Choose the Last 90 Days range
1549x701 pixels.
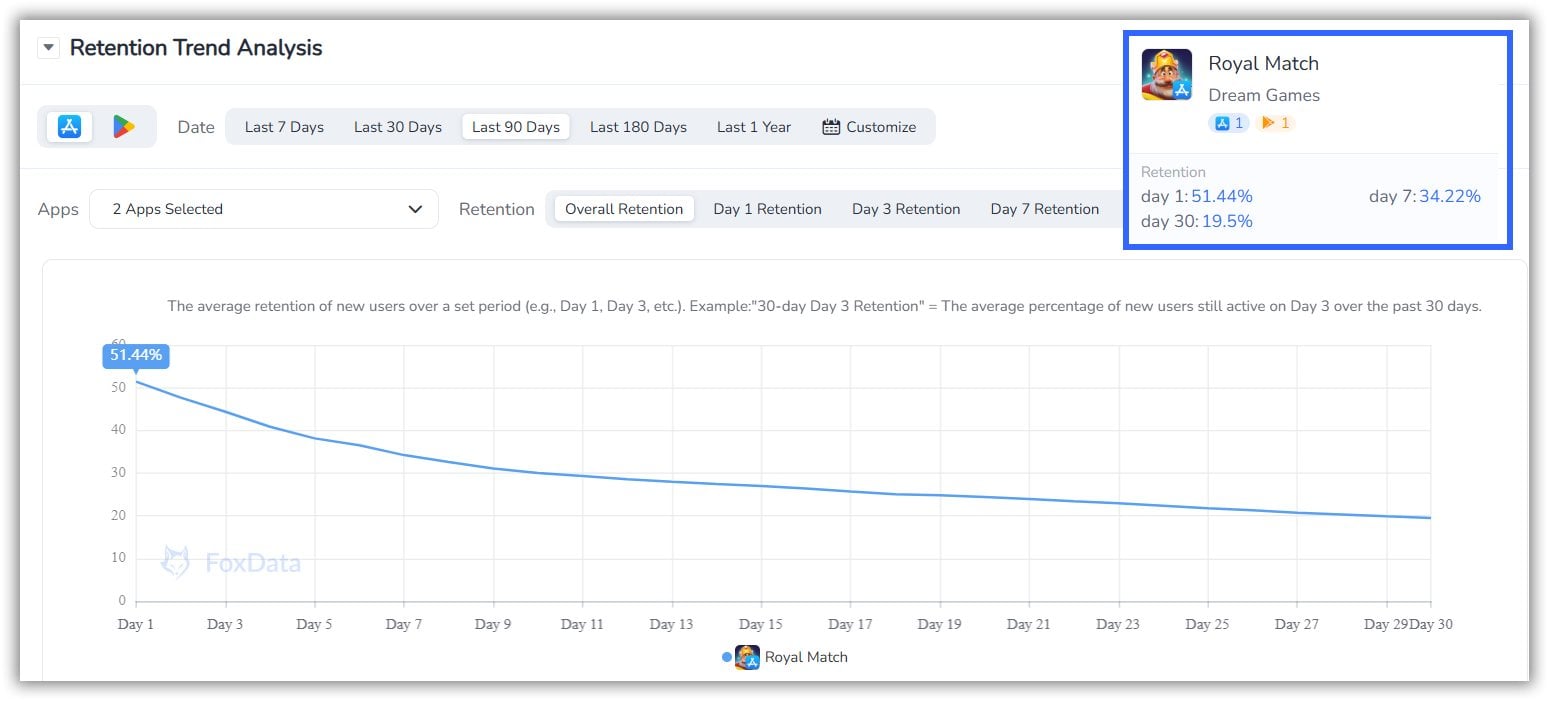click(x=516, y=127)
